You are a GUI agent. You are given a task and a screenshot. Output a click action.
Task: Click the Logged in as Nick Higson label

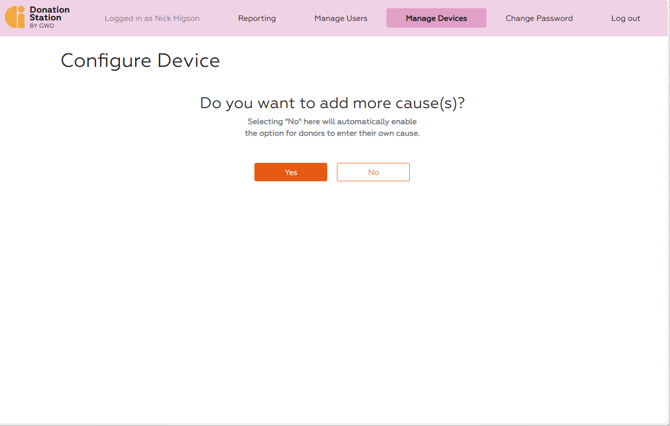coord(152,18)
